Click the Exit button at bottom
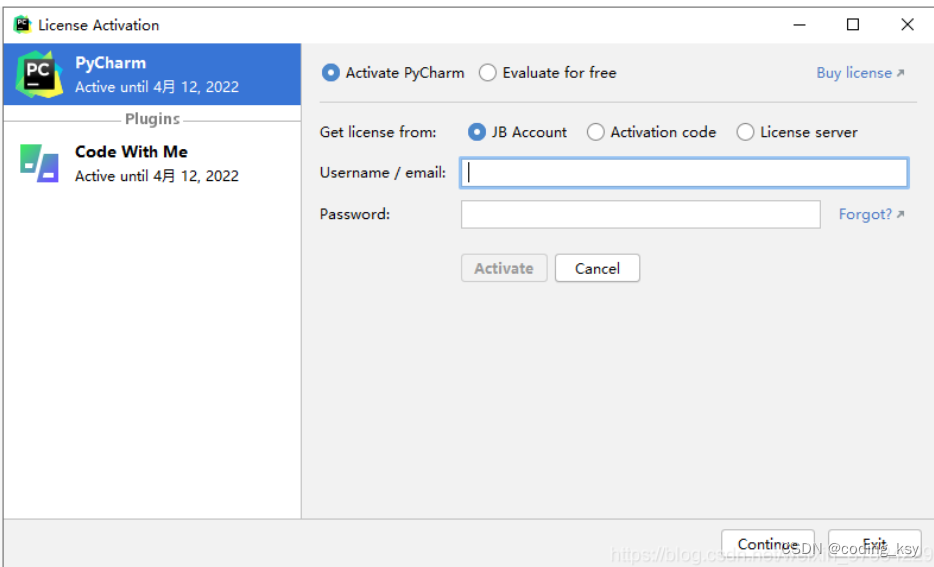934x567 pixels. (x=874, y=545)
